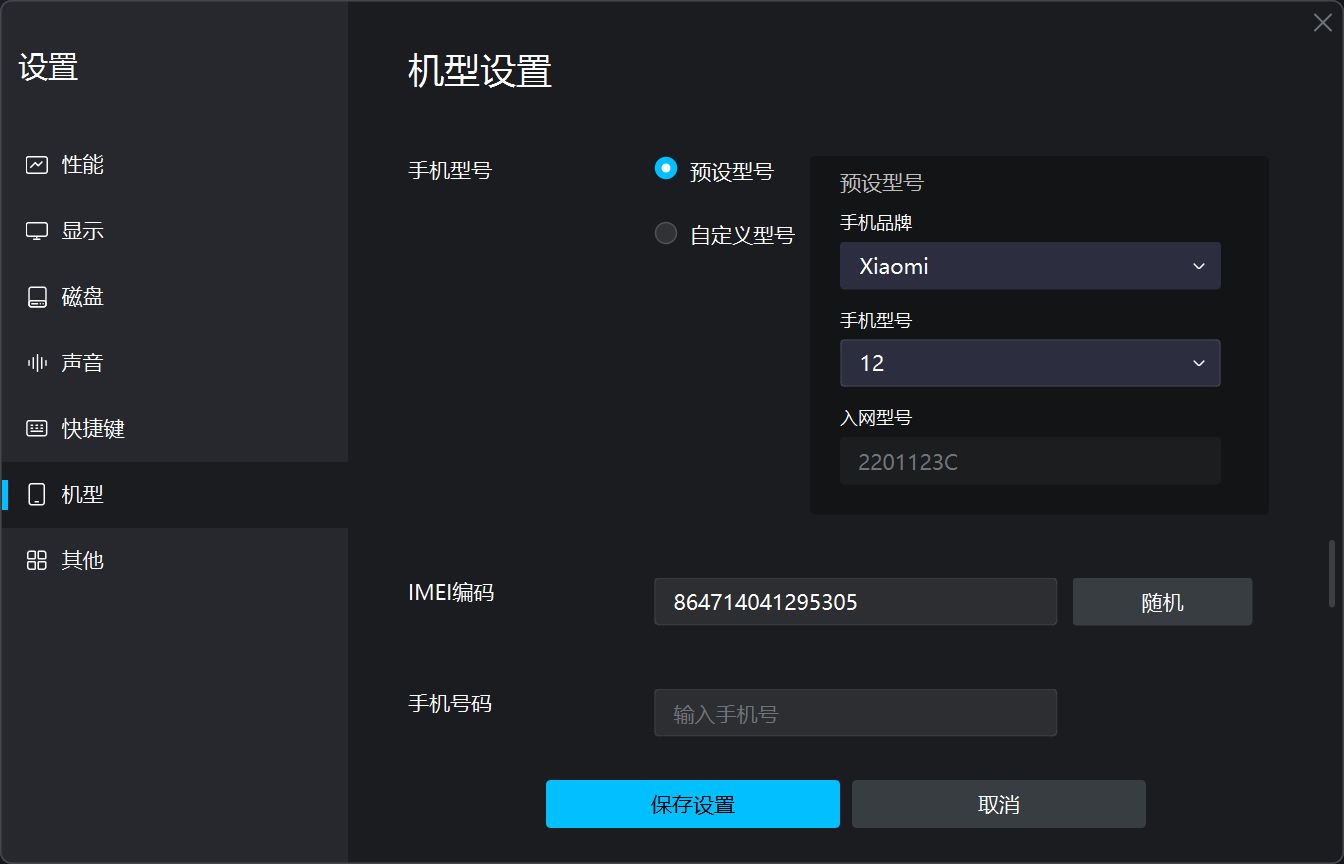The width and height of the screenshot is (1344, 864).
Task: Switch to the 显示 settings tab
Action: [x=83, y=231]
